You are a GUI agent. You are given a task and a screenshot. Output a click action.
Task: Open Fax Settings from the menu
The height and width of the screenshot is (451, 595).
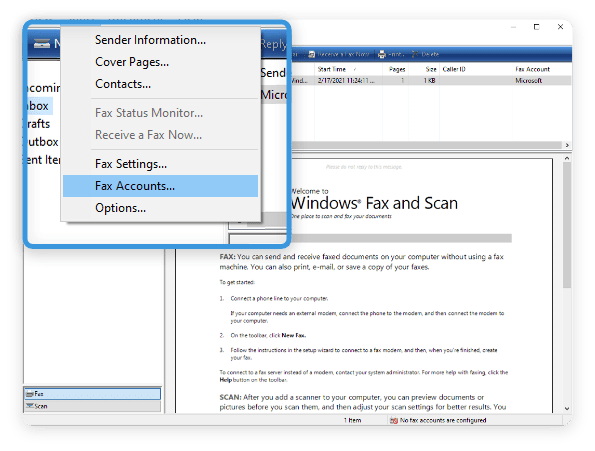pyautogui.click(x=131, y=164)
